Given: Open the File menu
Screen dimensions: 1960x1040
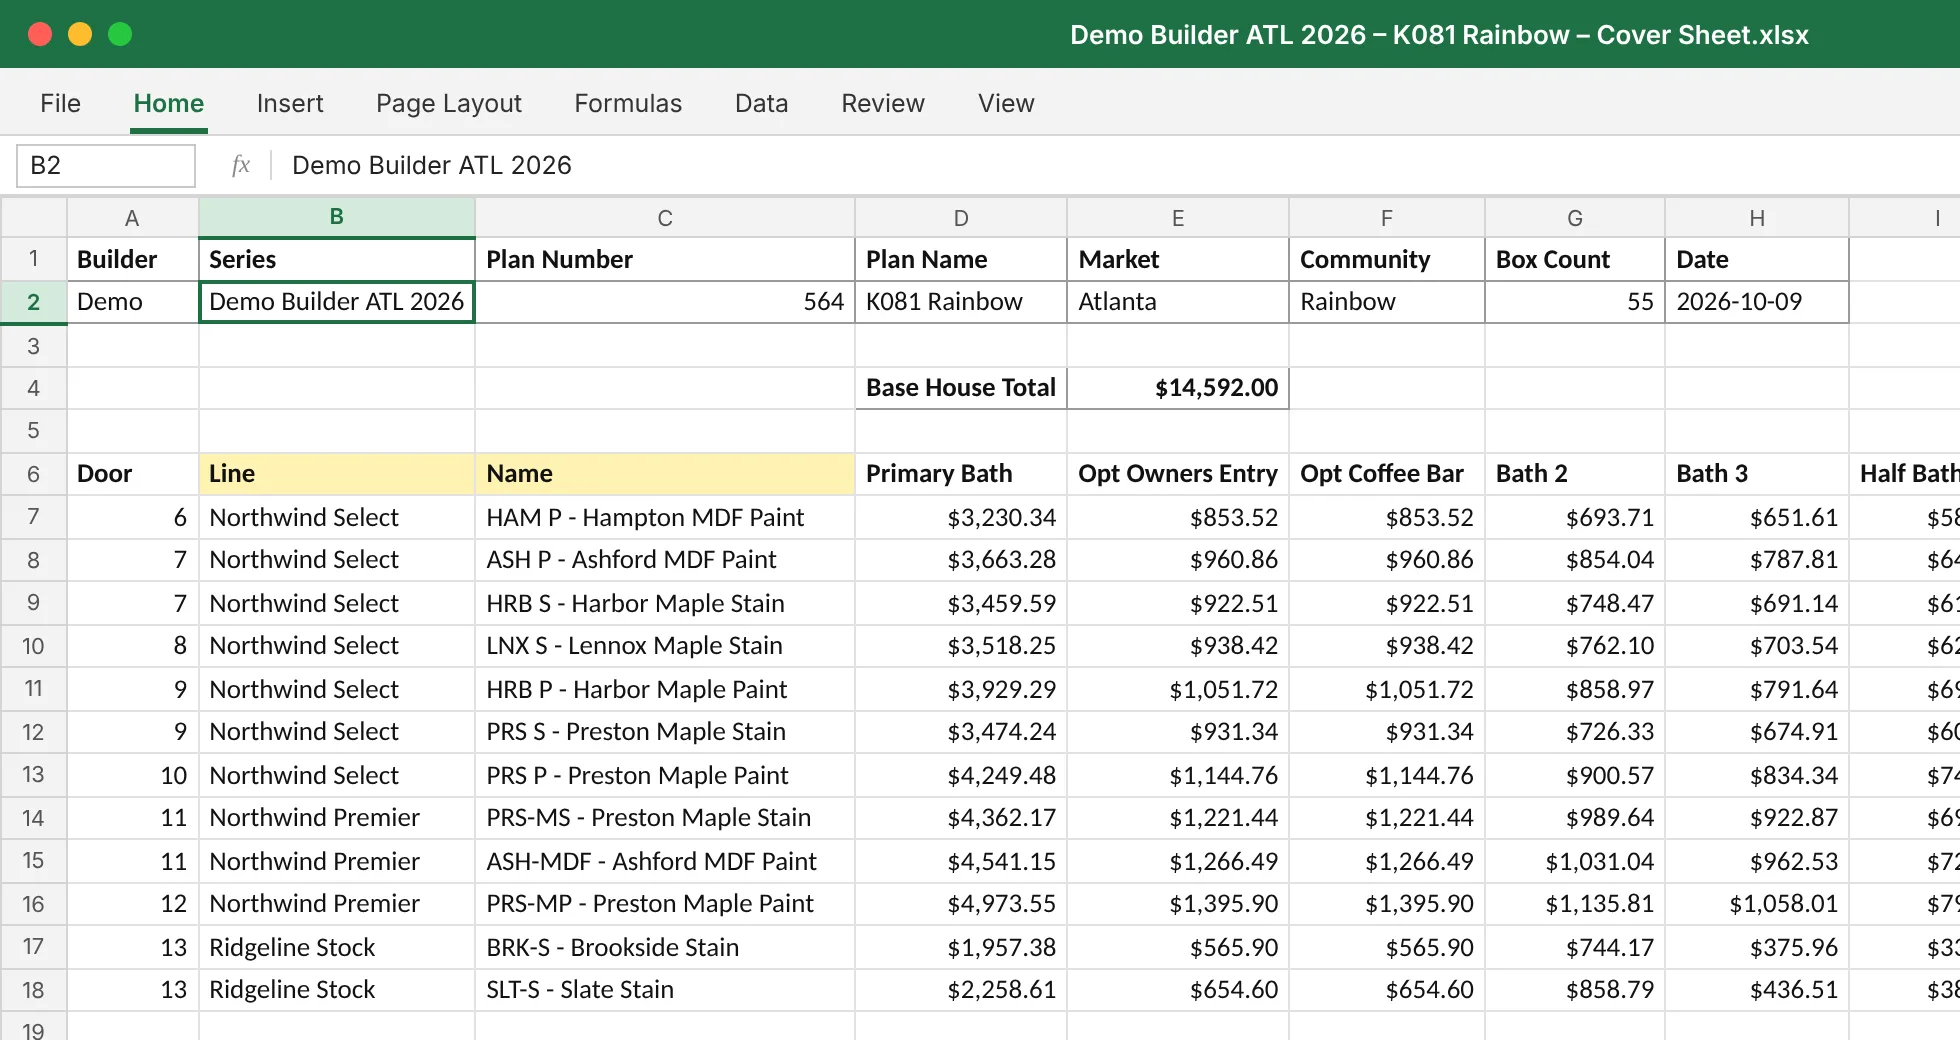Looking at the screenshot, I should 60,103.
